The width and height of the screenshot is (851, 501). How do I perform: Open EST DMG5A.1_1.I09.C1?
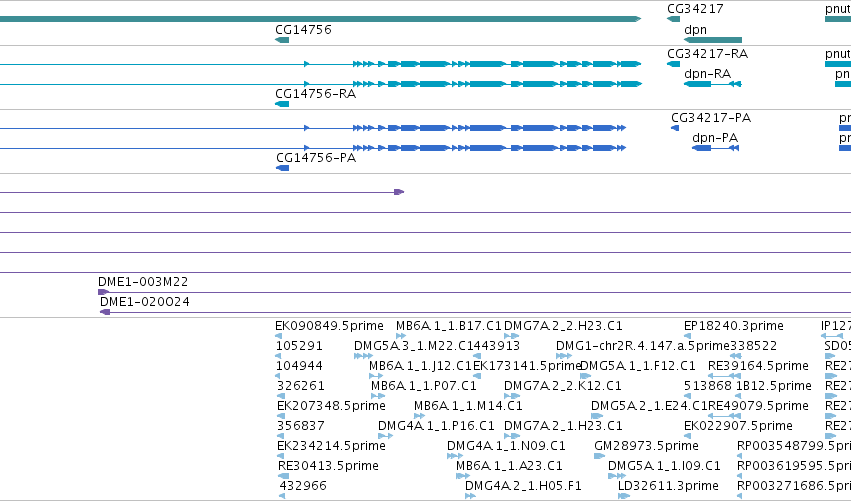pos(664,466)
